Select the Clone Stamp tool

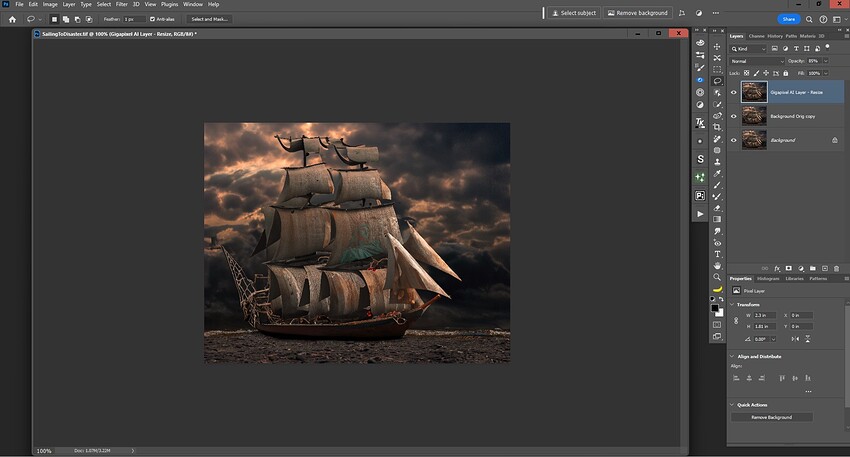point(717,162)
